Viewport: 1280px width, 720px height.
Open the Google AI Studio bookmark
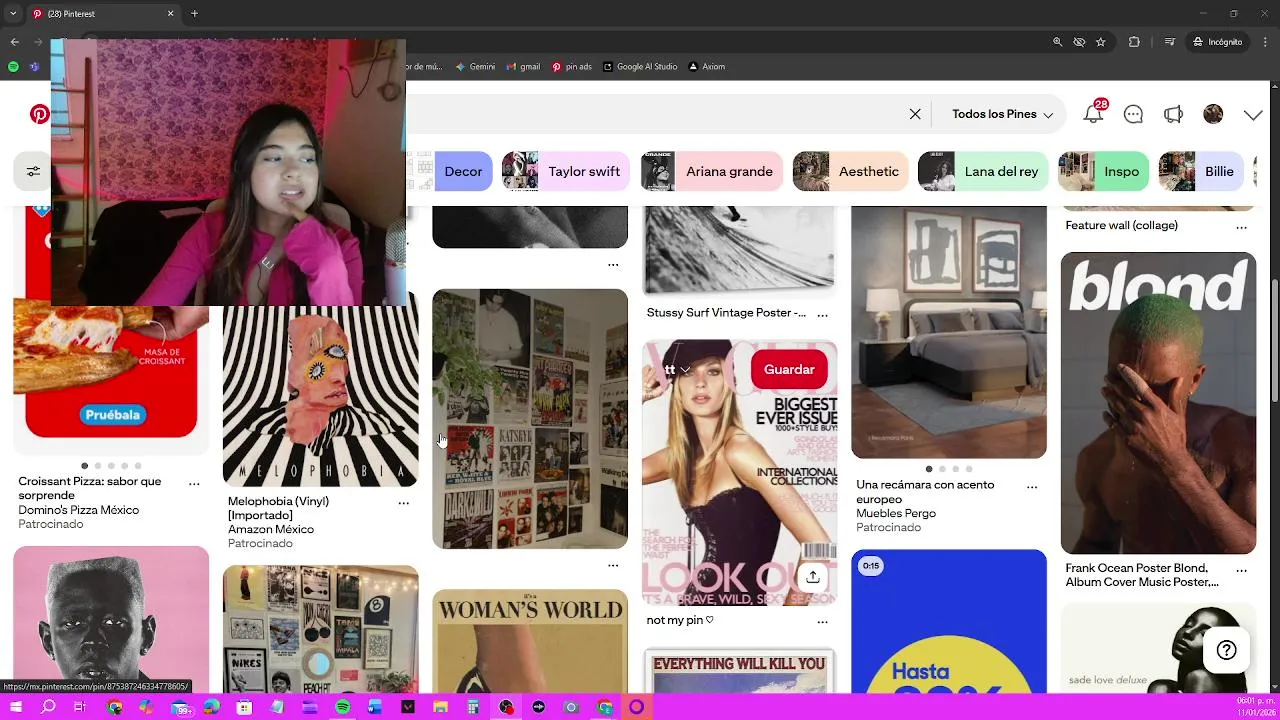tap(639, 67)
